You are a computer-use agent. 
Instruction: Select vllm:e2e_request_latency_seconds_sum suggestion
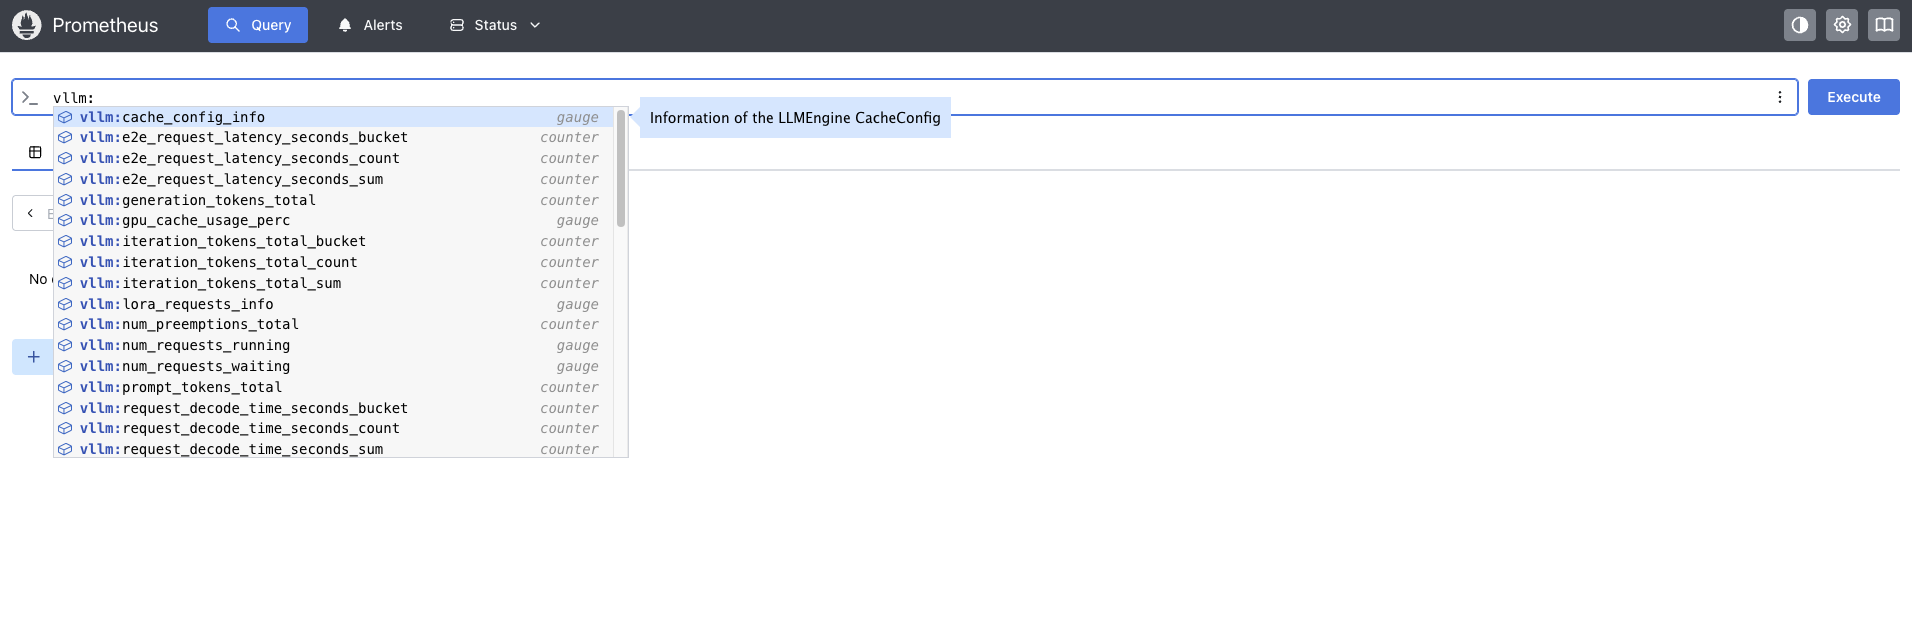click(x=334, y=179)
